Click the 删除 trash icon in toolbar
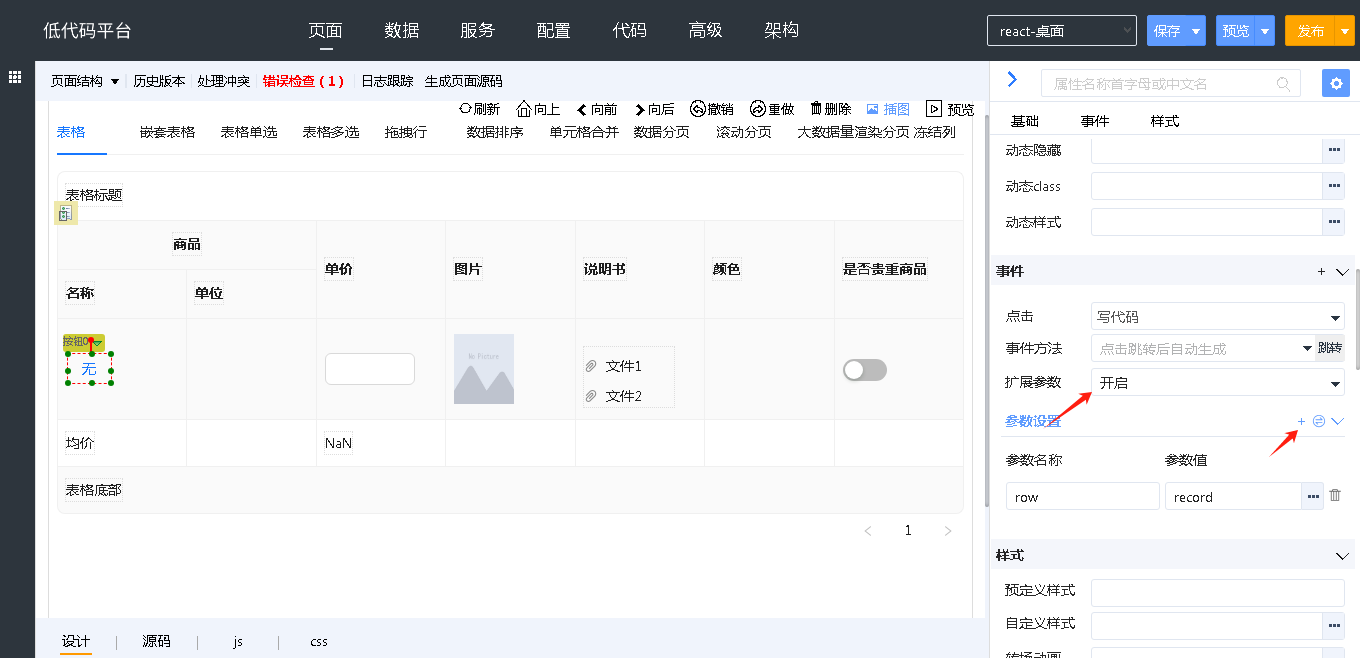Image resolution: width=1360 pixels, height=658 pixels. pos(816,109)
